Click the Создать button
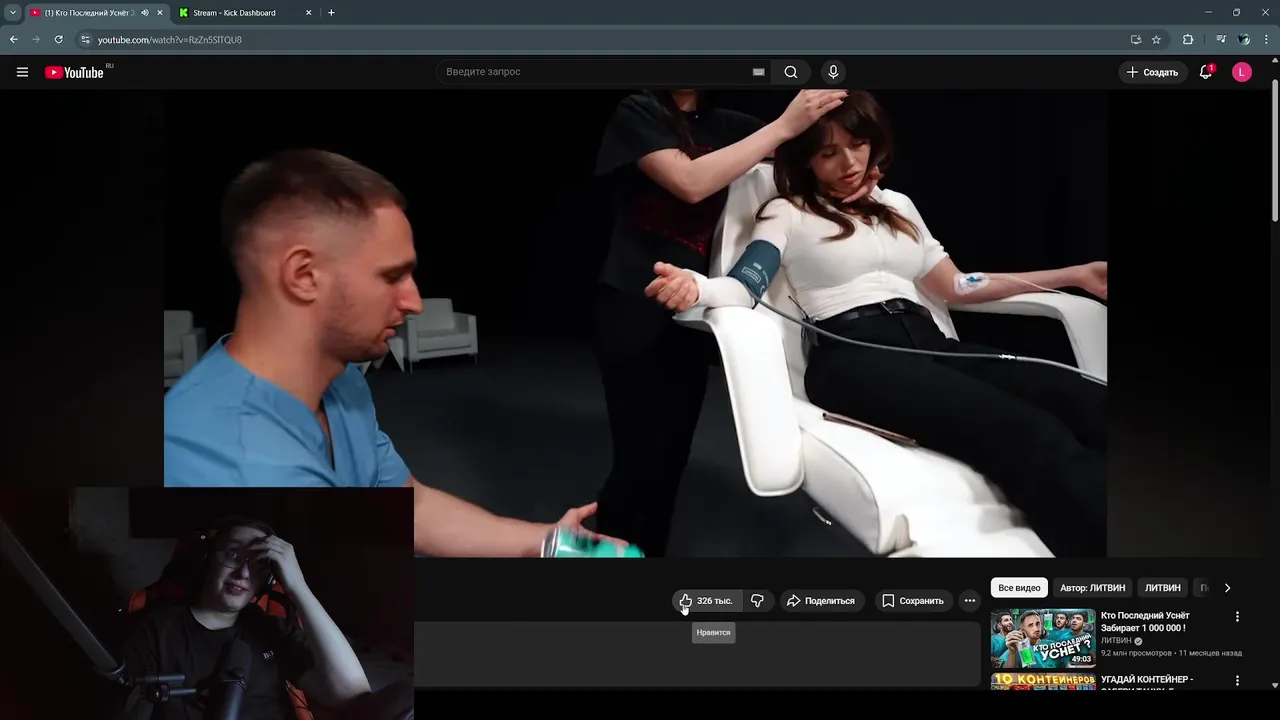This screenshot has width=1280, height=720. (1152, 72)
